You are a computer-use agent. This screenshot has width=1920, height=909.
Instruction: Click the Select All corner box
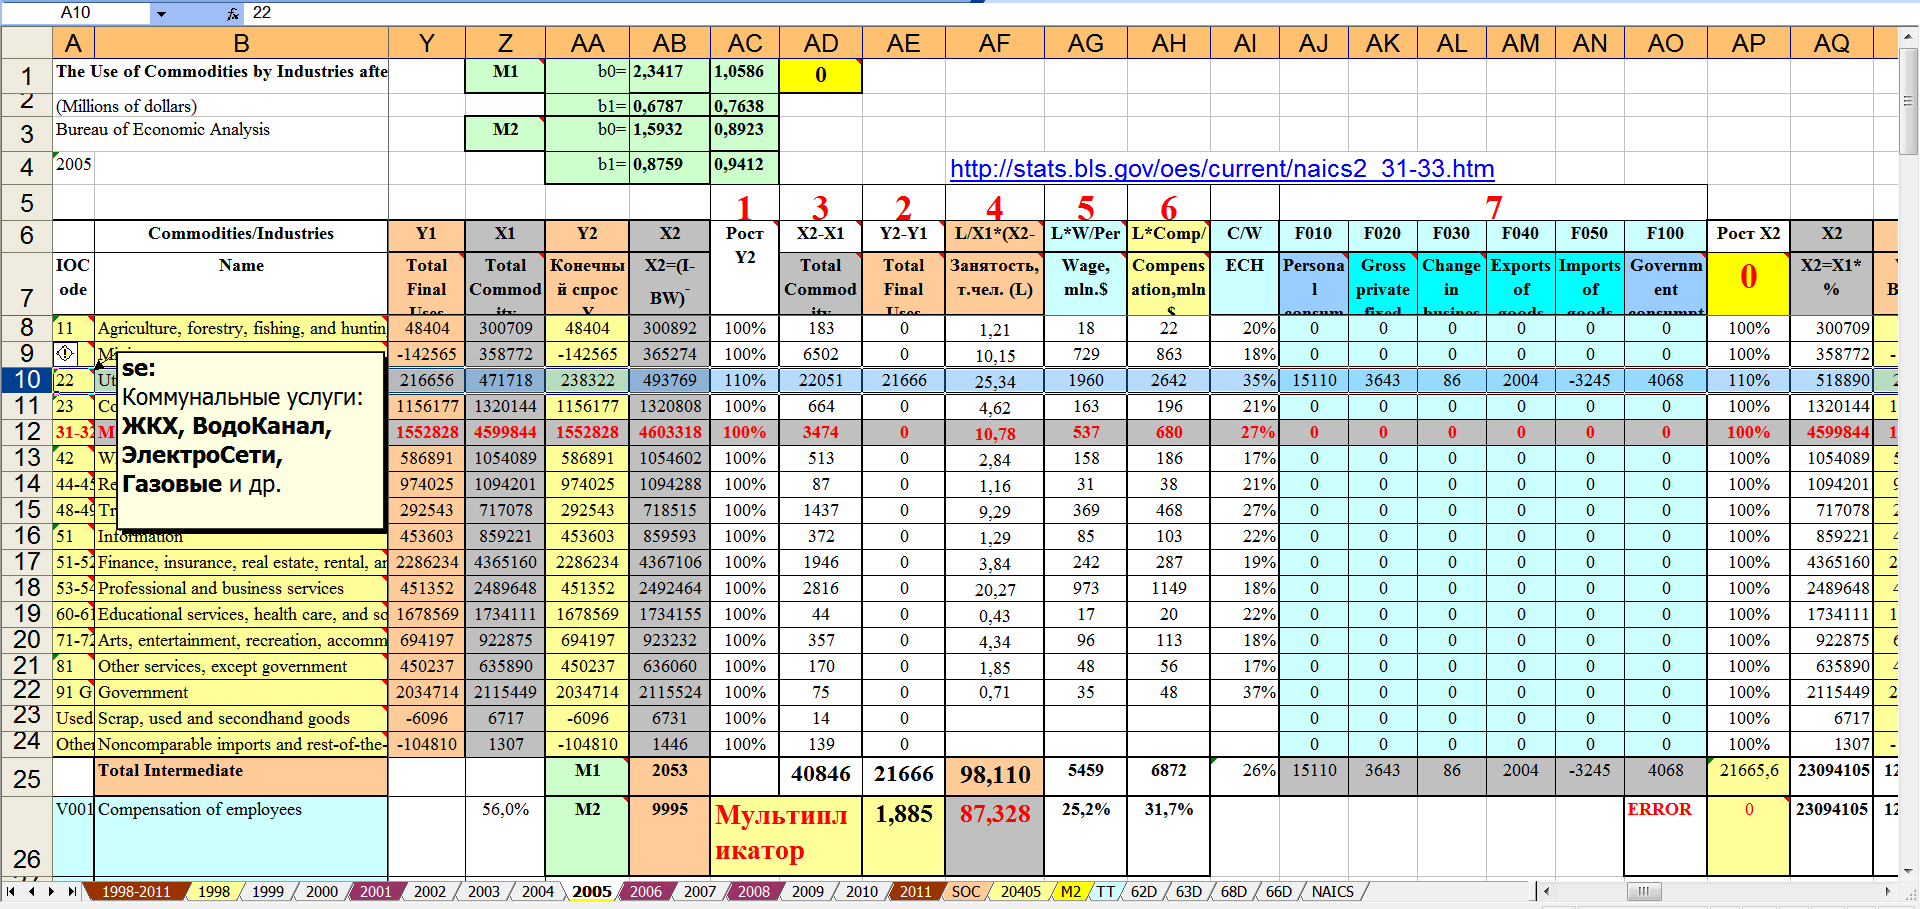[x=26, y=43]
